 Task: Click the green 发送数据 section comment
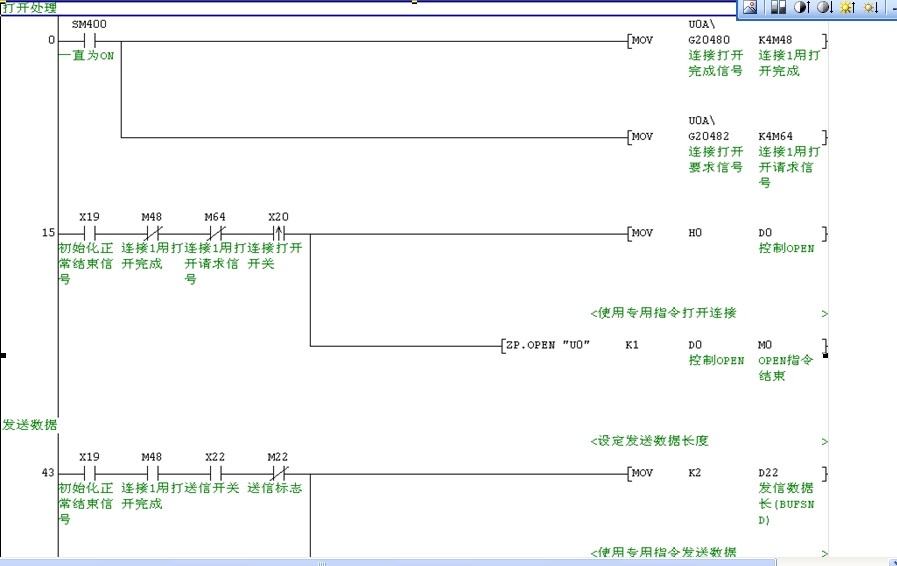(x=30, y=425)
